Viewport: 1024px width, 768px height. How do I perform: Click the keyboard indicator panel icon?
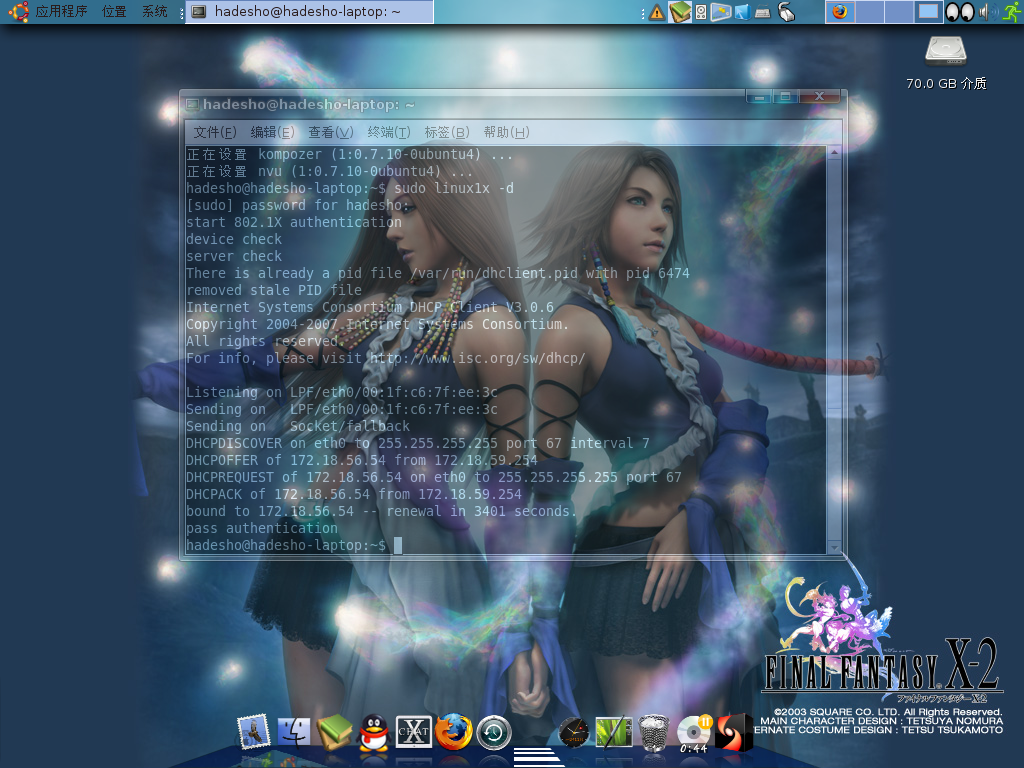[x=763, y=13]
